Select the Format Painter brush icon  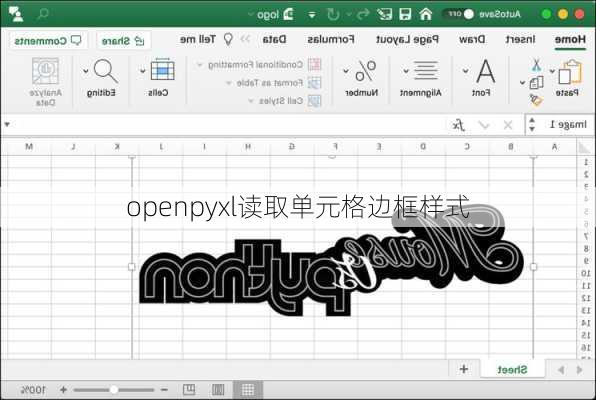click(x=536, y=100)
